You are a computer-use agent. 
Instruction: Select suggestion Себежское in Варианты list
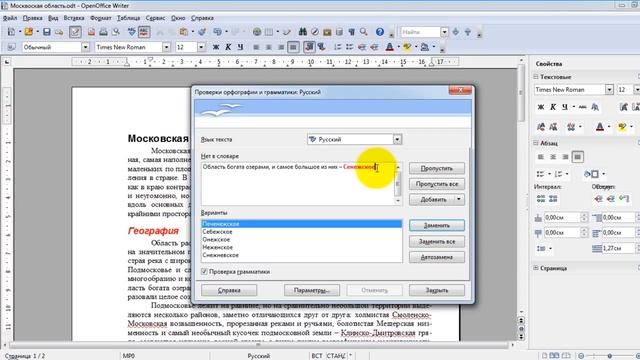coord(301,232)
